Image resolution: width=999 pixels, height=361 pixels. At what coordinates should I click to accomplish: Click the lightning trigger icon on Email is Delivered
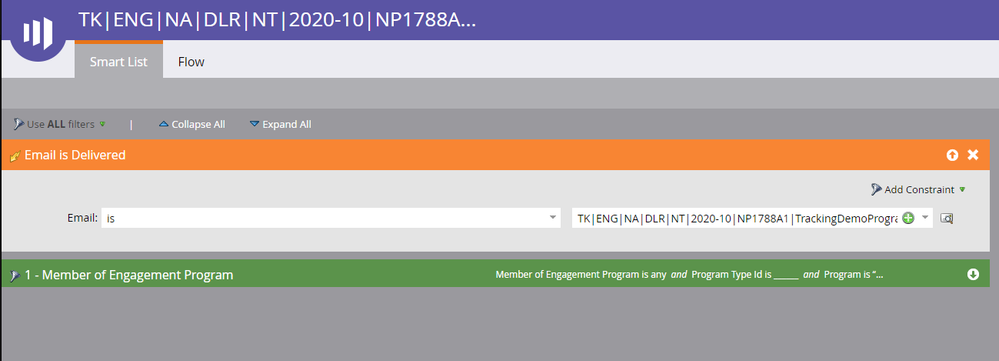[x=15, y=155]
